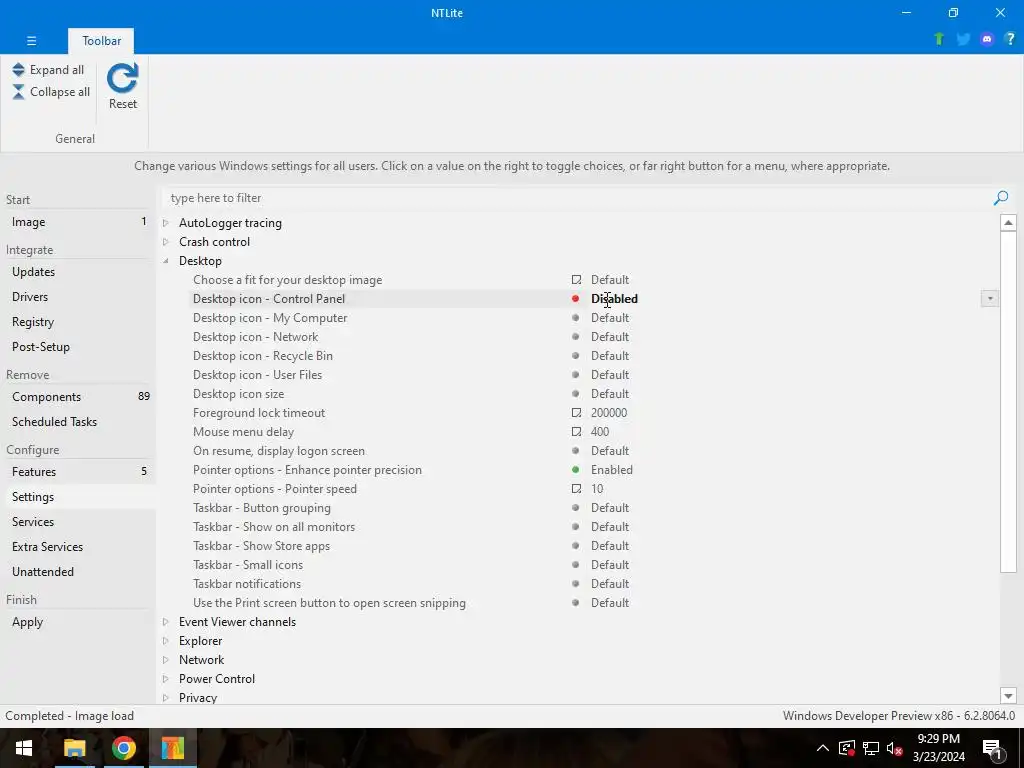Toggle green dot for Enhance pointer precision
Screen dimensions: 1024x768
tap(575, 470)
